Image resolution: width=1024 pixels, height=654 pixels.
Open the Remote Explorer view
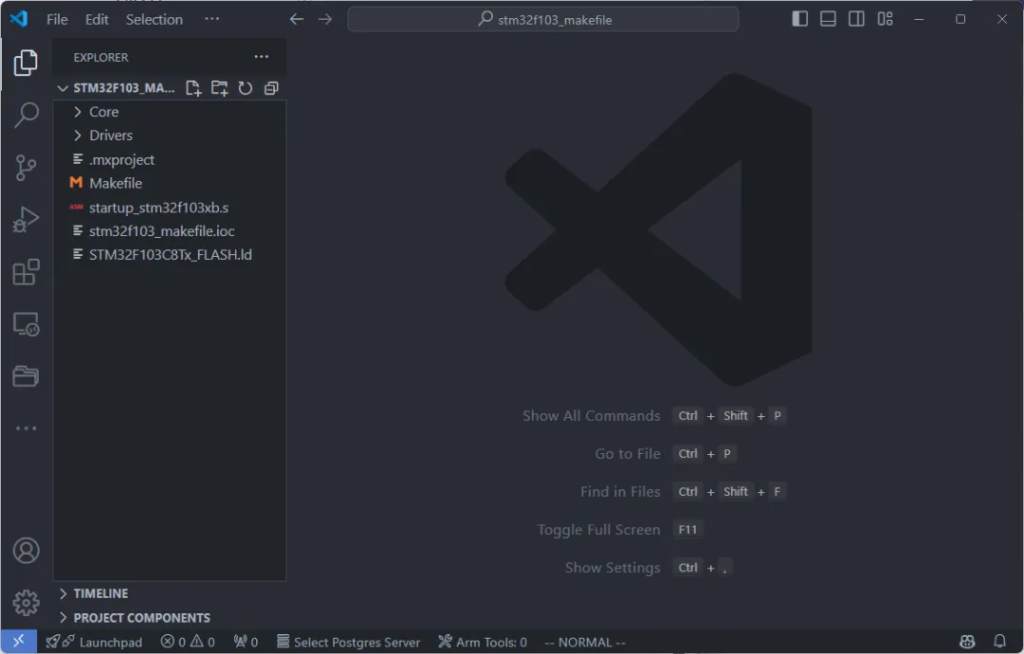pyautogui.click(x=26, y=324)
